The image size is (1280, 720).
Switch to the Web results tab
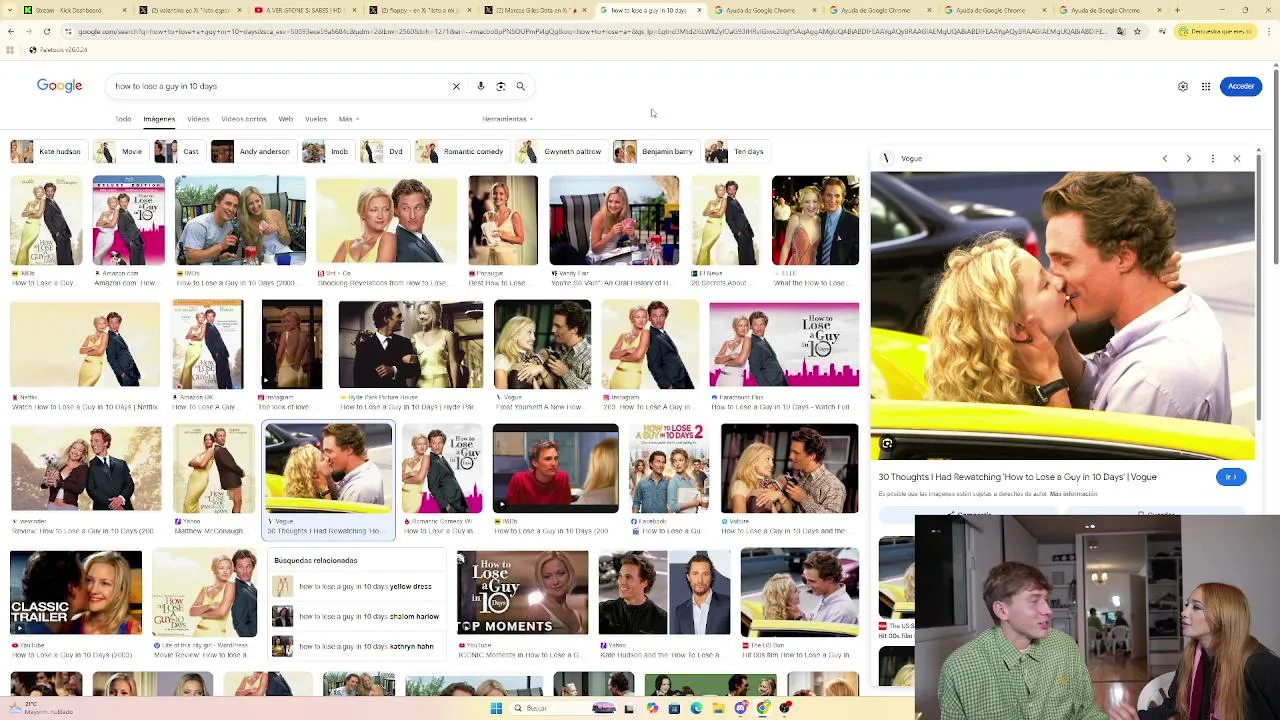pos(286,119)
